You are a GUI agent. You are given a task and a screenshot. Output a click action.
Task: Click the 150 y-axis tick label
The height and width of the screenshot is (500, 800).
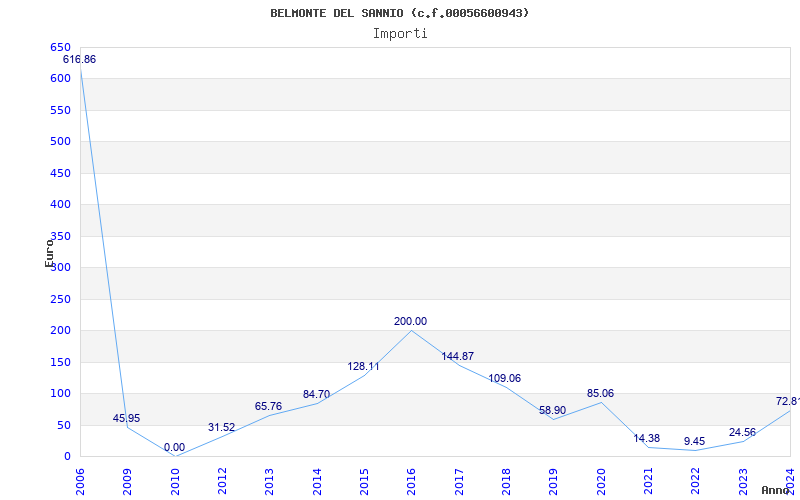coord(61,363)
